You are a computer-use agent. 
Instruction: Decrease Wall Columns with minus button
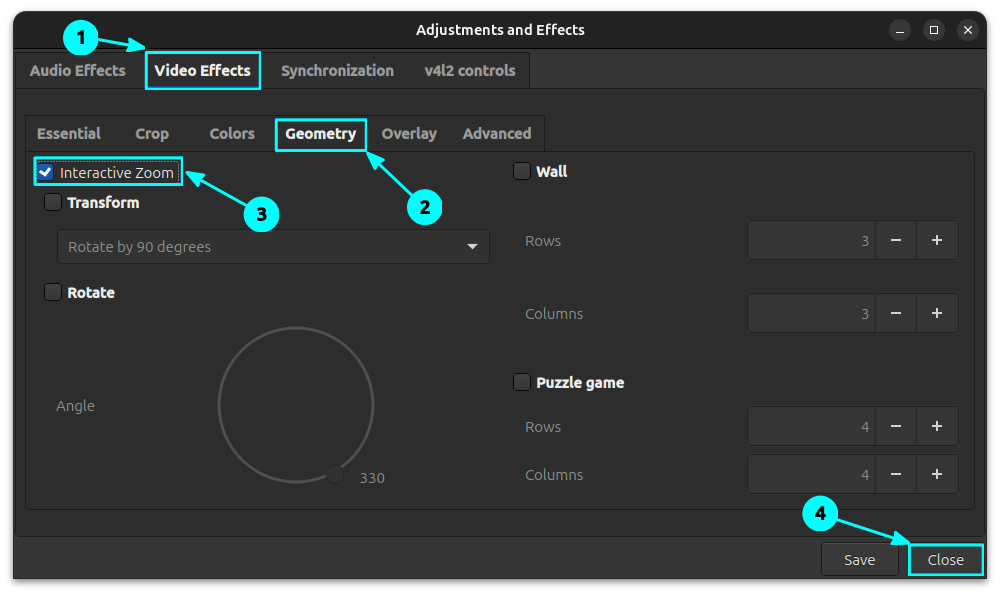click(896, 313)
